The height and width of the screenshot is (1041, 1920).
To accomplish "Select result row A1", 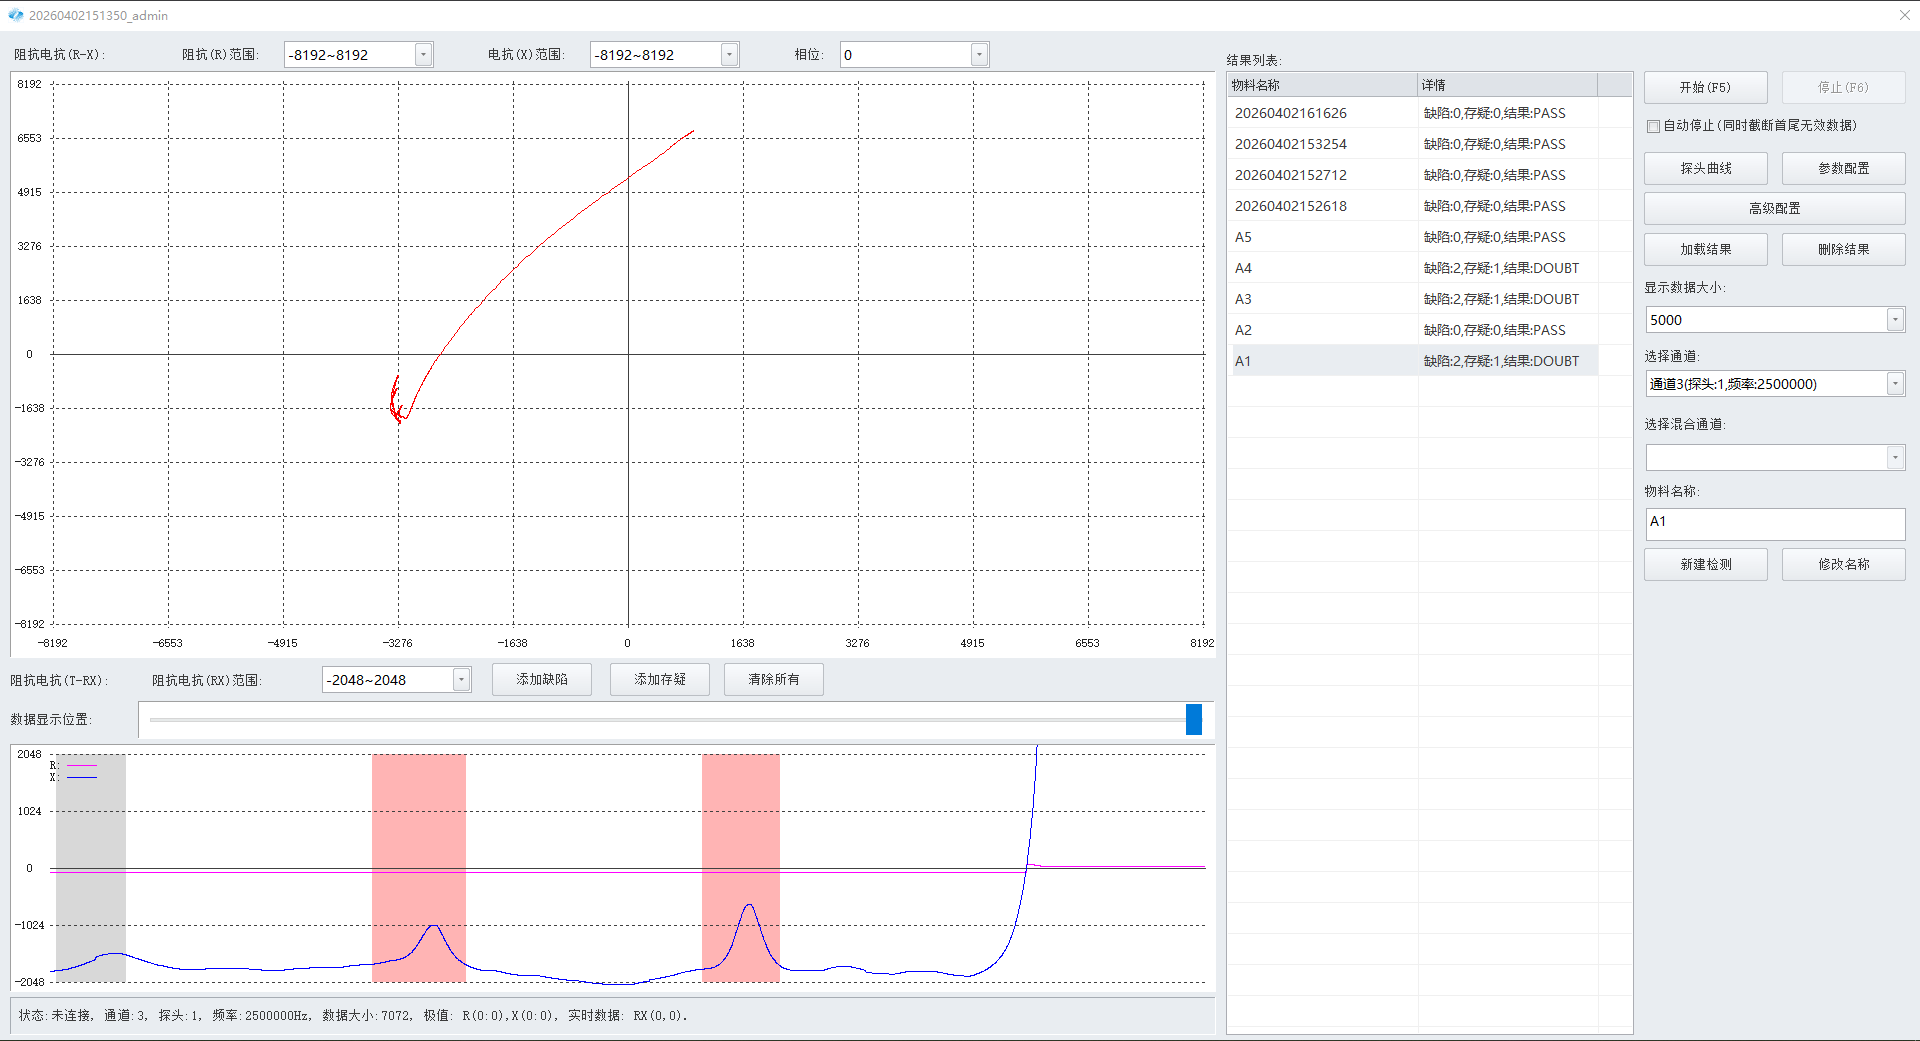I will pyautogui.click(x=1414, y=361).
